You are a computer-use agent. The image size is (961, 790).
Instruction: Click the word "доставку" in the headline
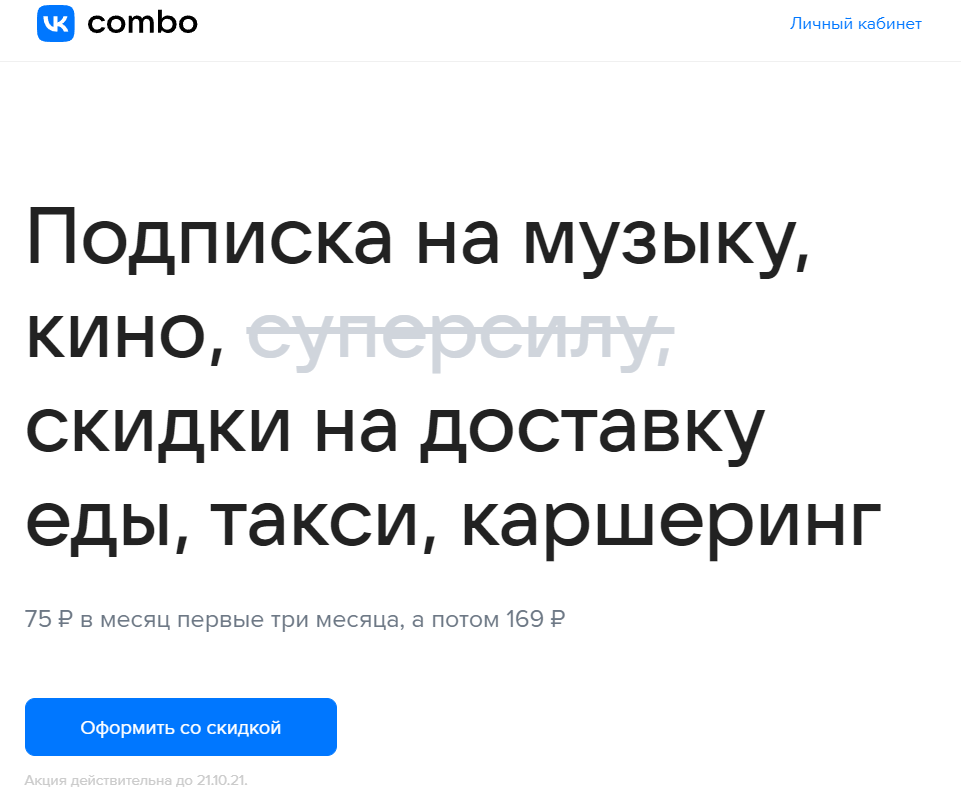tap(593, 433)
